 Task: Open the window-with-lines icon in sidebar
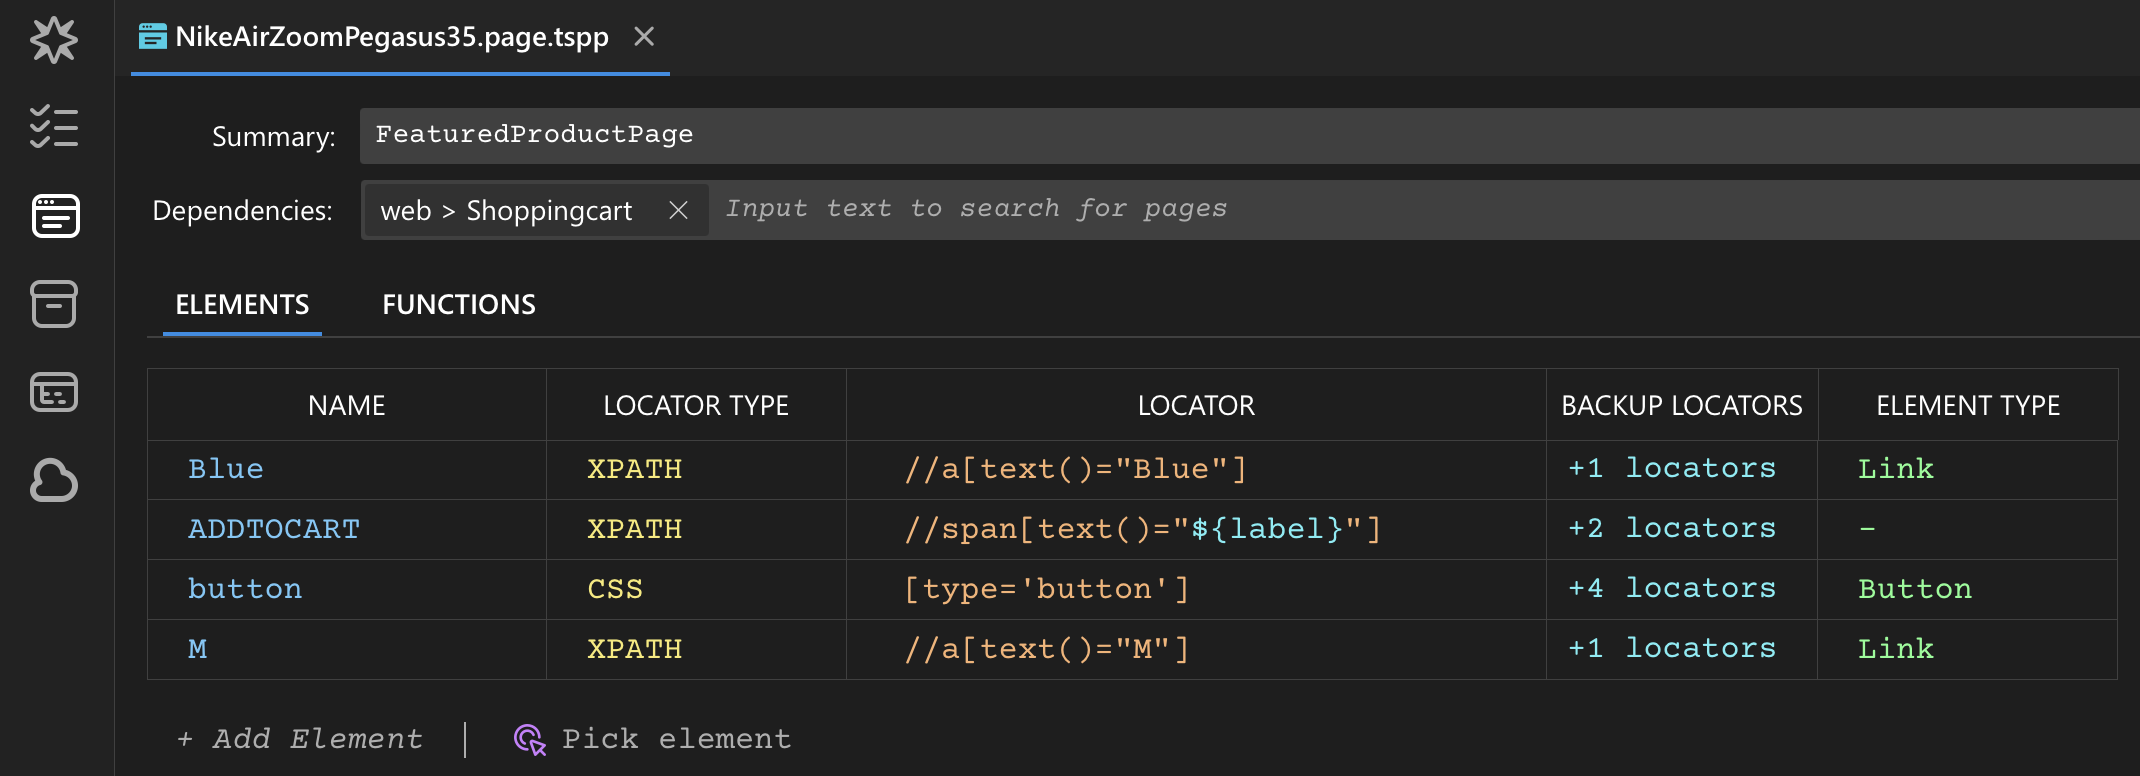[54, 392]
